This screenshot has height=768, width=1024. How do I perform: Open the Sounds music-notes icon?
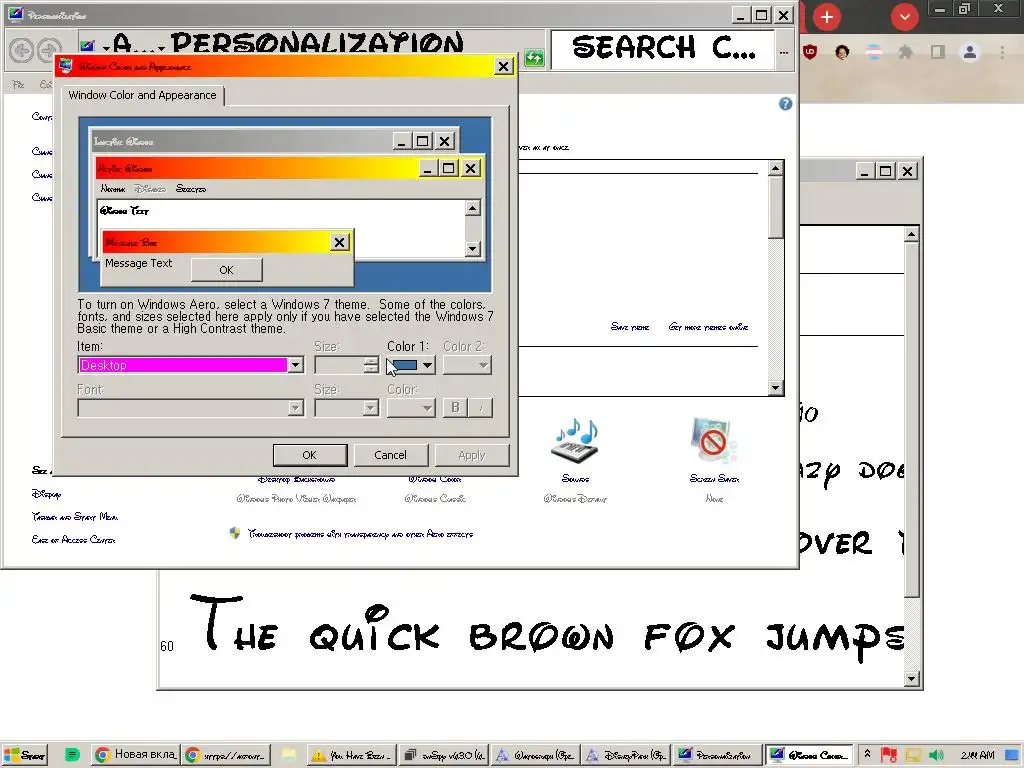pos(575,442)
